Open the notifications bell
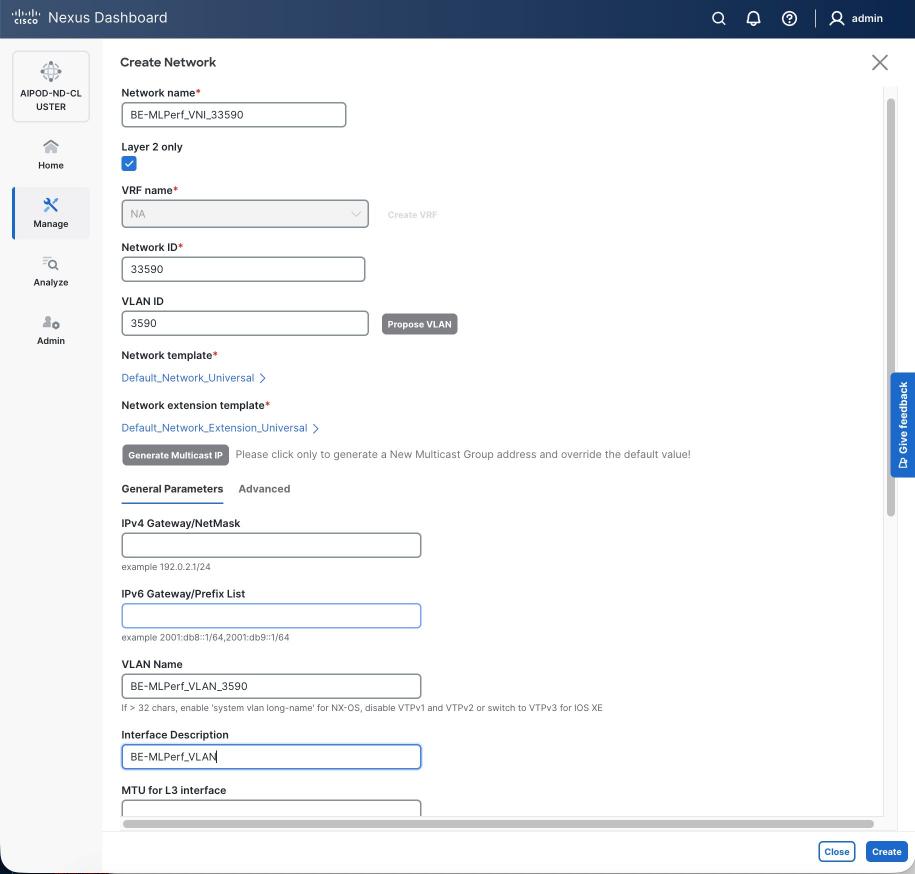 753,18
